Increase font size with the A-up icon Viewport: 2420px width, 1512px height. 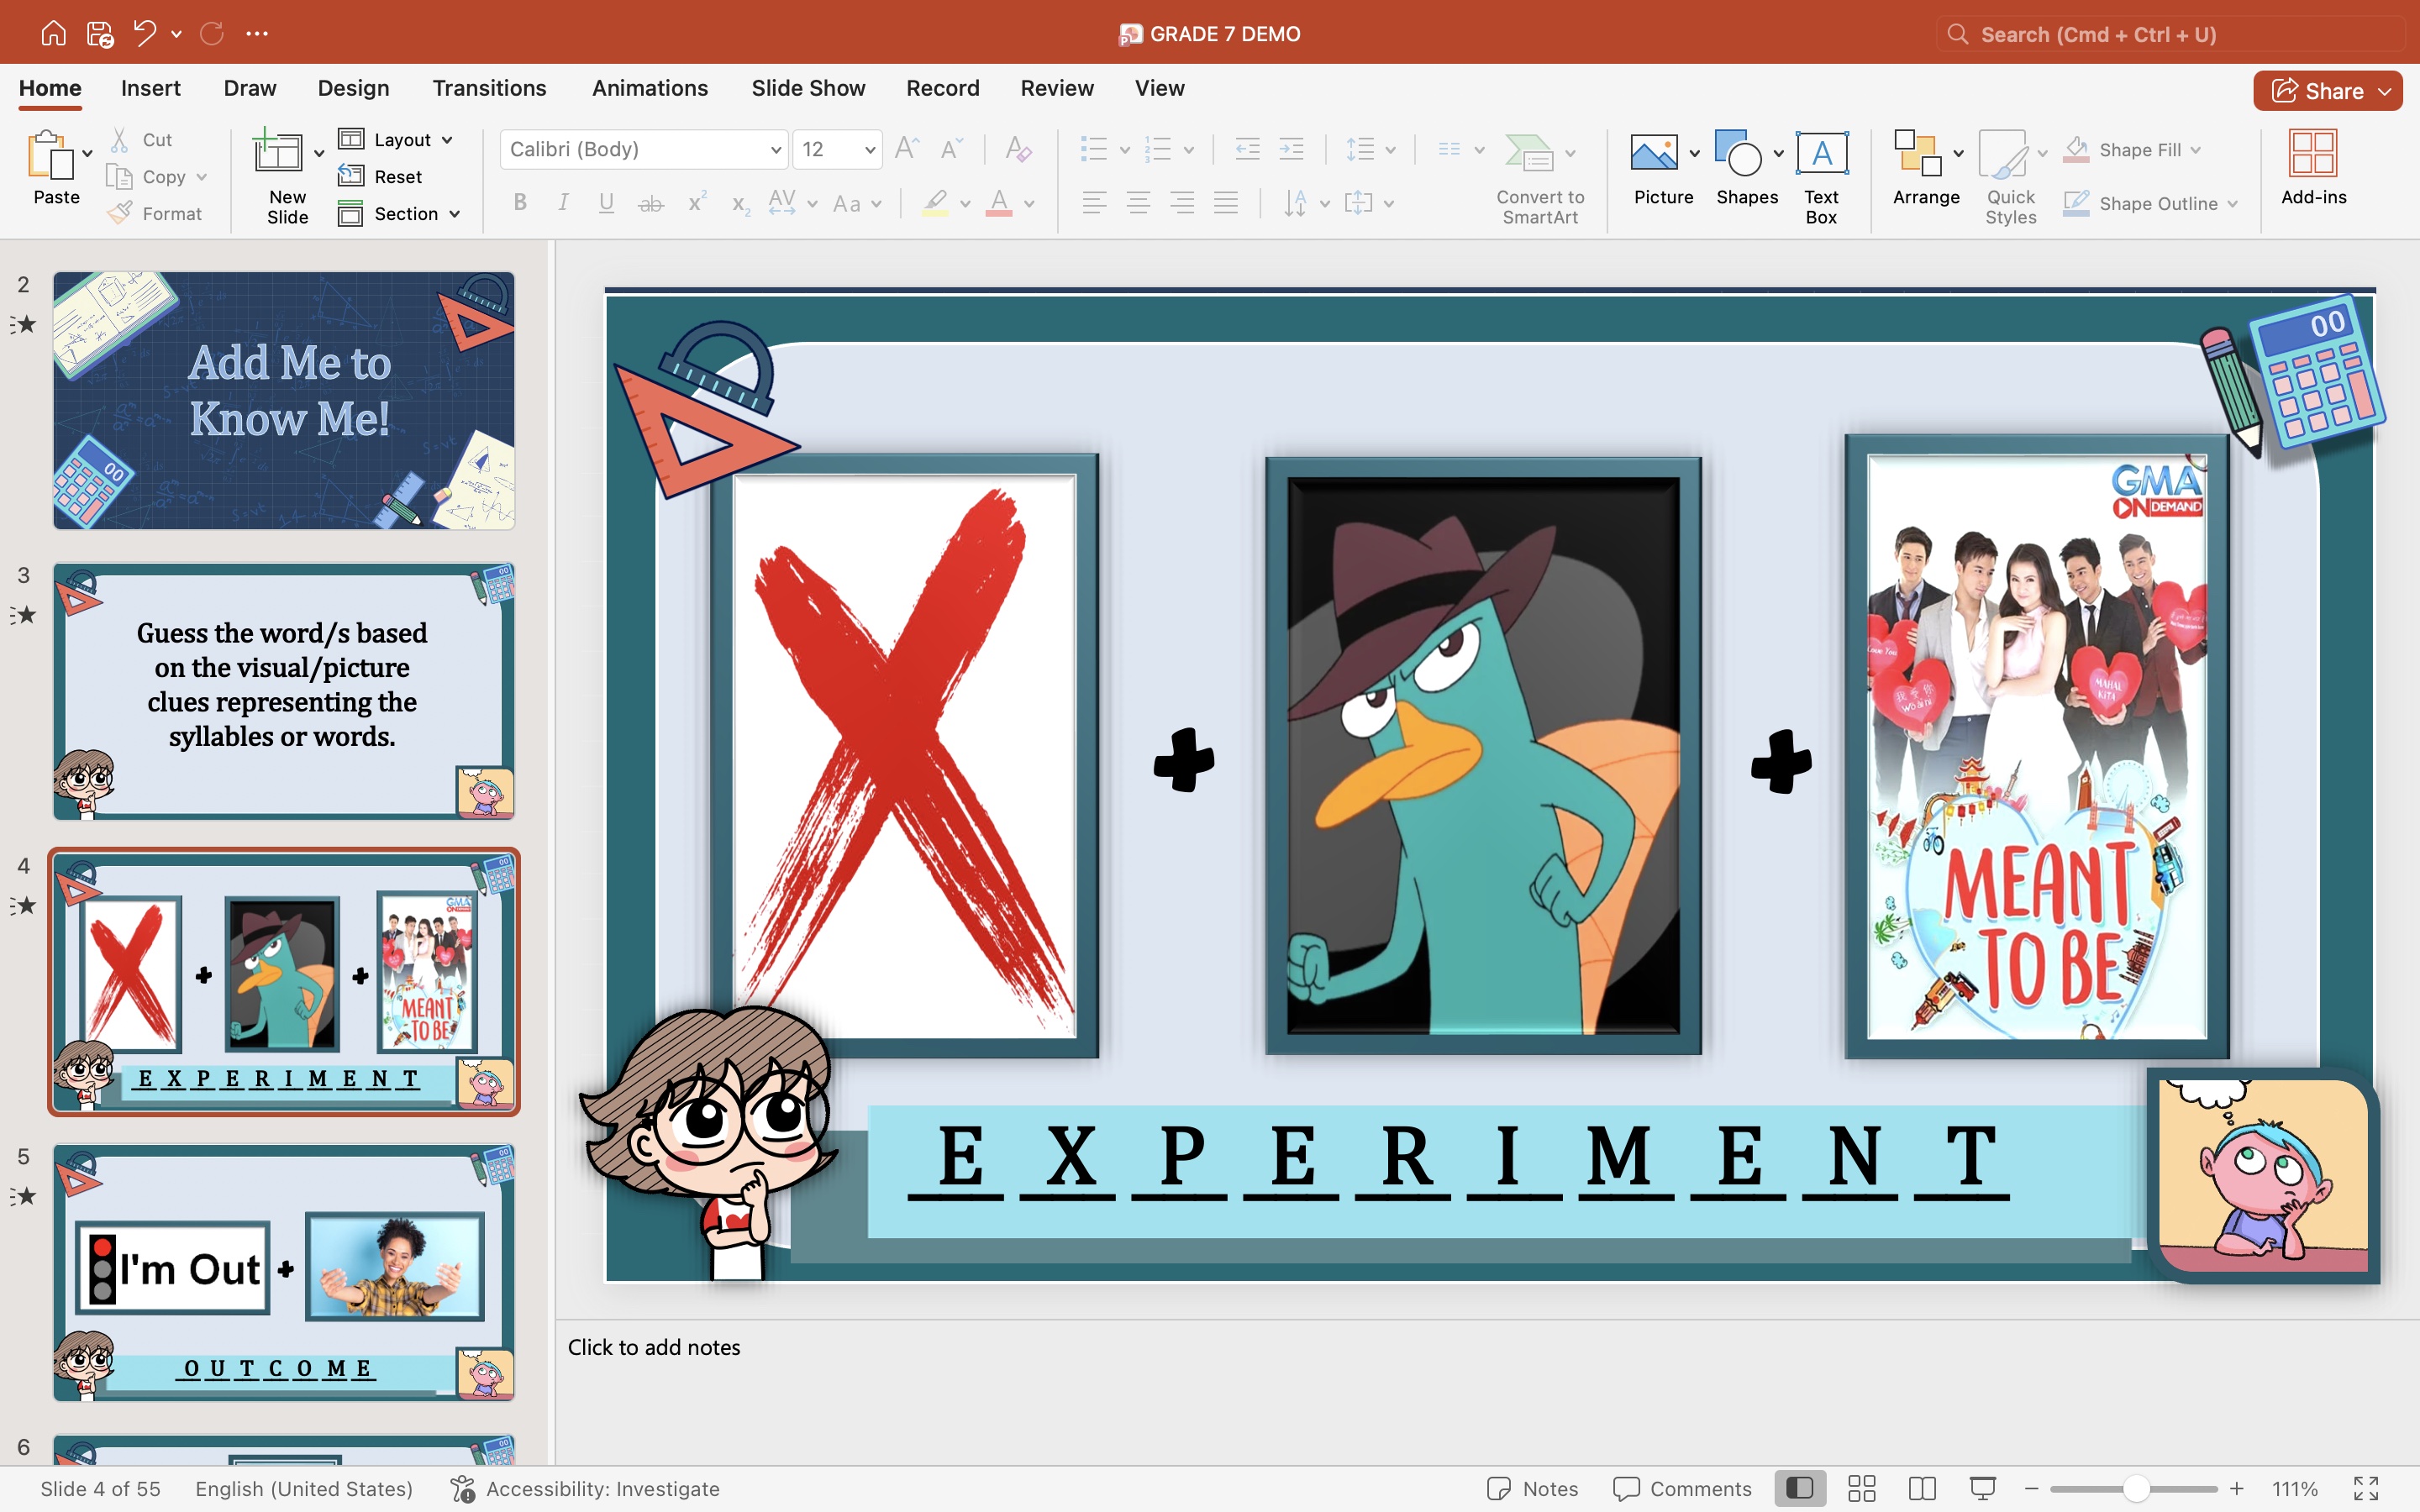click(907, 149)
